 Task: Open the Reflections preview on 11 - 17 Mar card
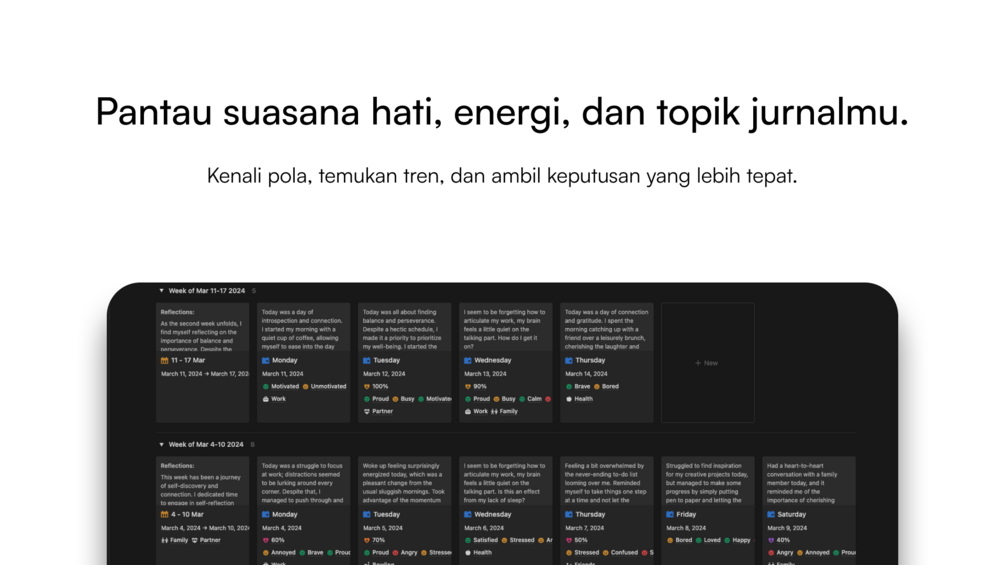(203, 327)
